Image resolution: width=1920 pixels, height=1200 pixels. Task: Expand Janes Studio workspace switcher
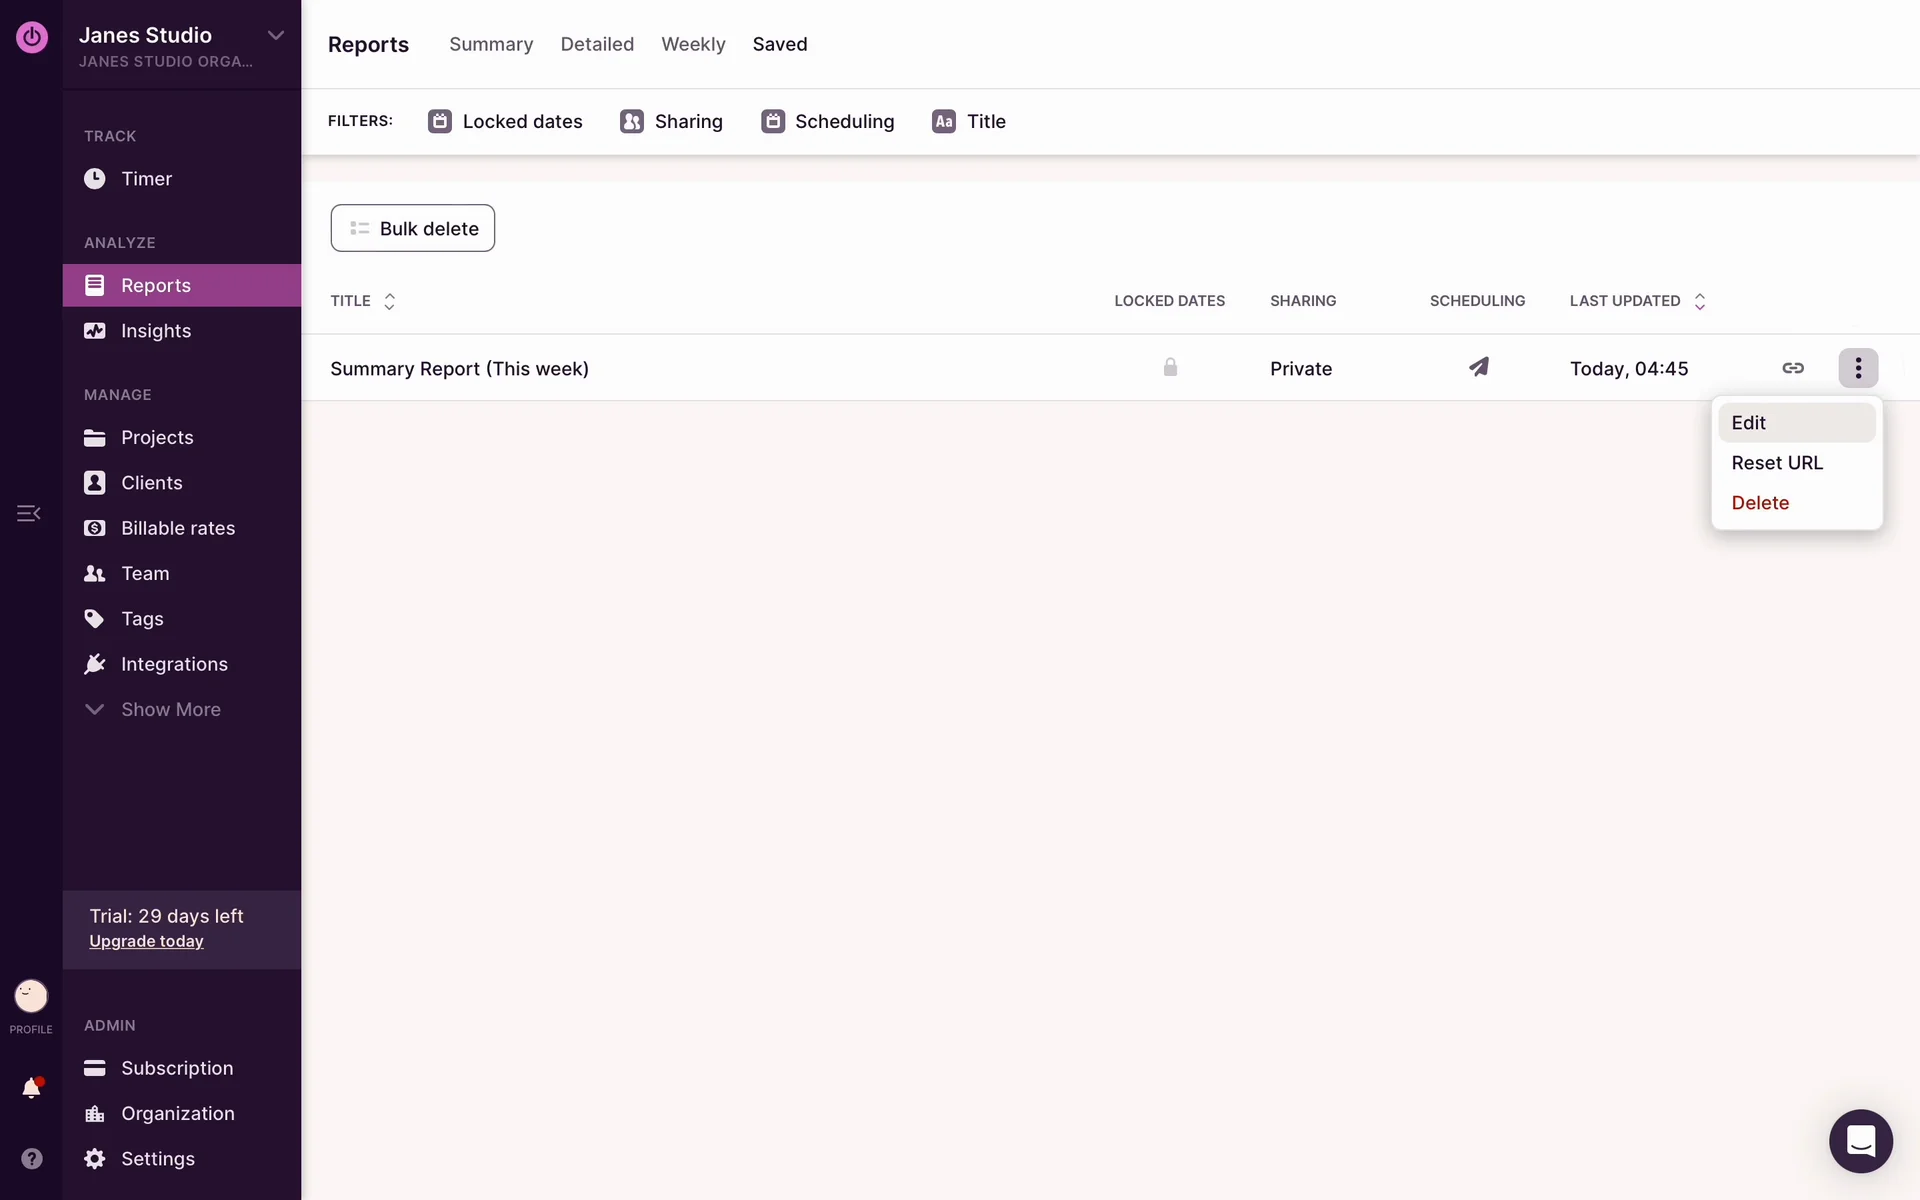point(275,35)
